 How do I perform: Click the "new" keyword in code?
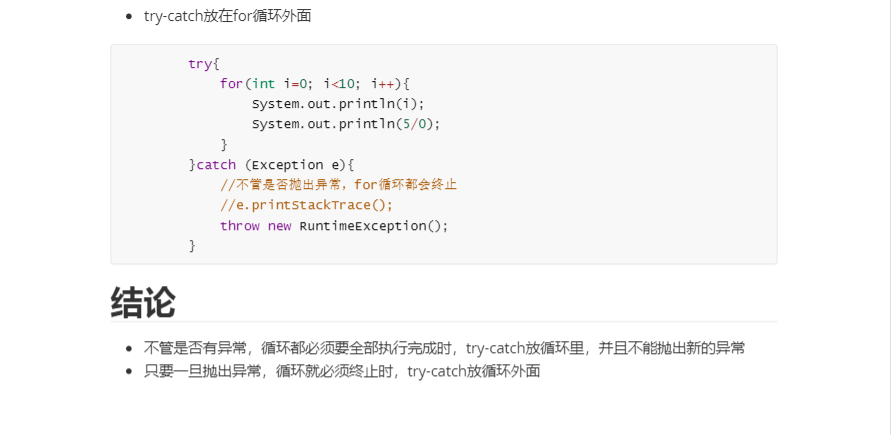point(279,225)
